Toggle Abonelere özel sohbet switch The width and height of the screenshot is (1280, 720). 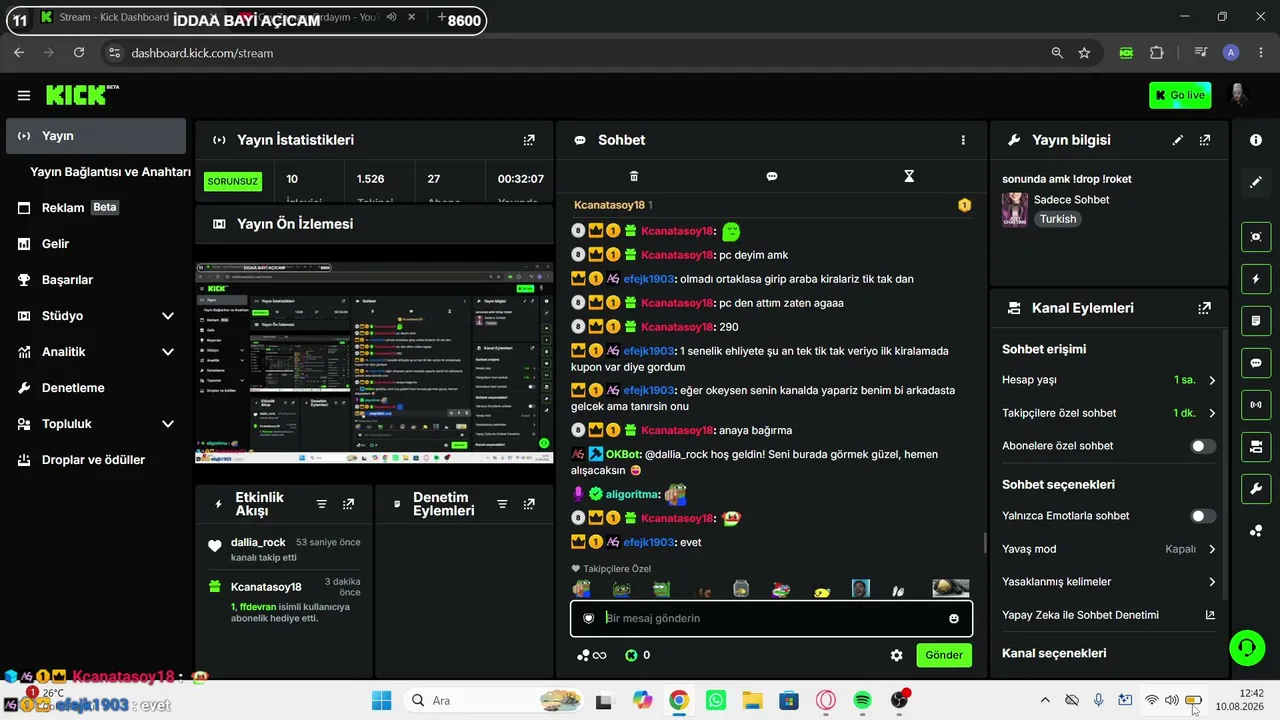pos(1203,446)
